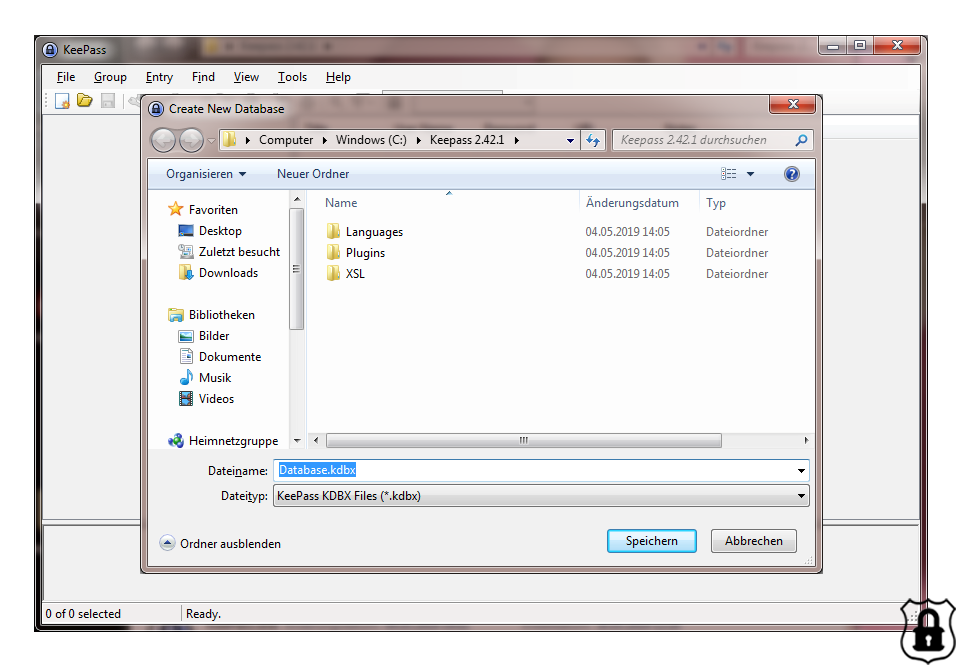Image resolution: width=962 pixels, height=672 pixels.
Task: Open the Find menu in KeePass
Action: (x=203, y=77)
